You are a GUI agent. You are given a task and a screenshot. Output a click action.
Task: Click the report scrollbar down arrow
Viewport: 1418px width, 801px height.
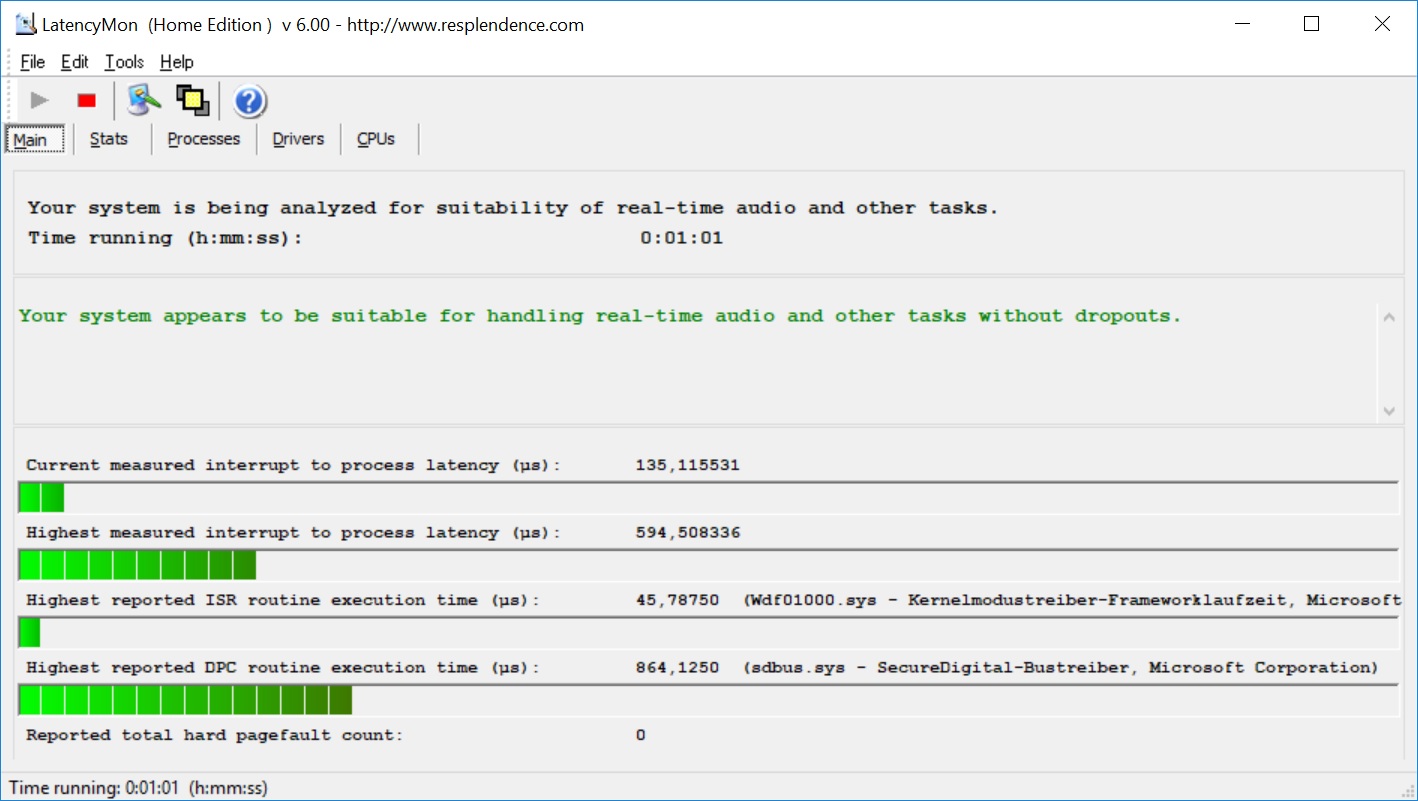tap(1389, 411)
